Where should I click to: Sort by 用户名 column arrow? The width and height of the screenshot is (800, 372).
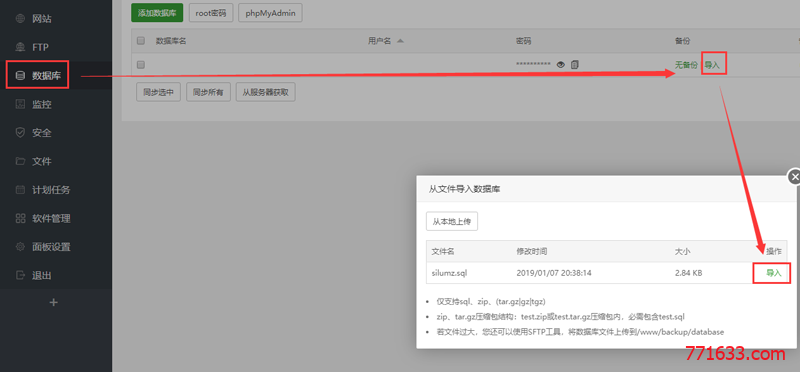(400, 41)
